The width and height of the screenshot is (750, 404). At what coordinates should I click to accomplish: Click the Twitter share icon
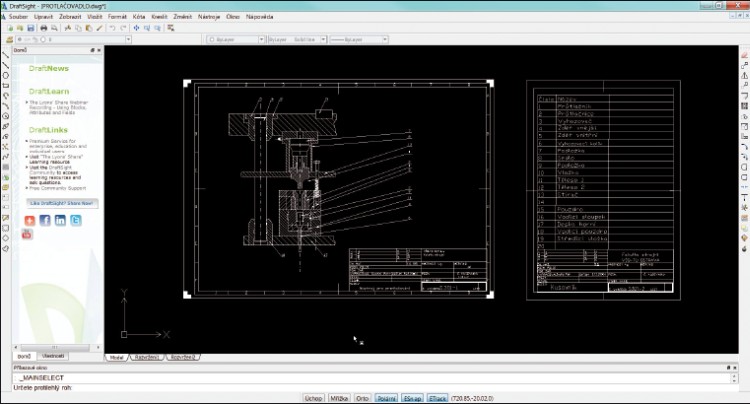point(76,220)
